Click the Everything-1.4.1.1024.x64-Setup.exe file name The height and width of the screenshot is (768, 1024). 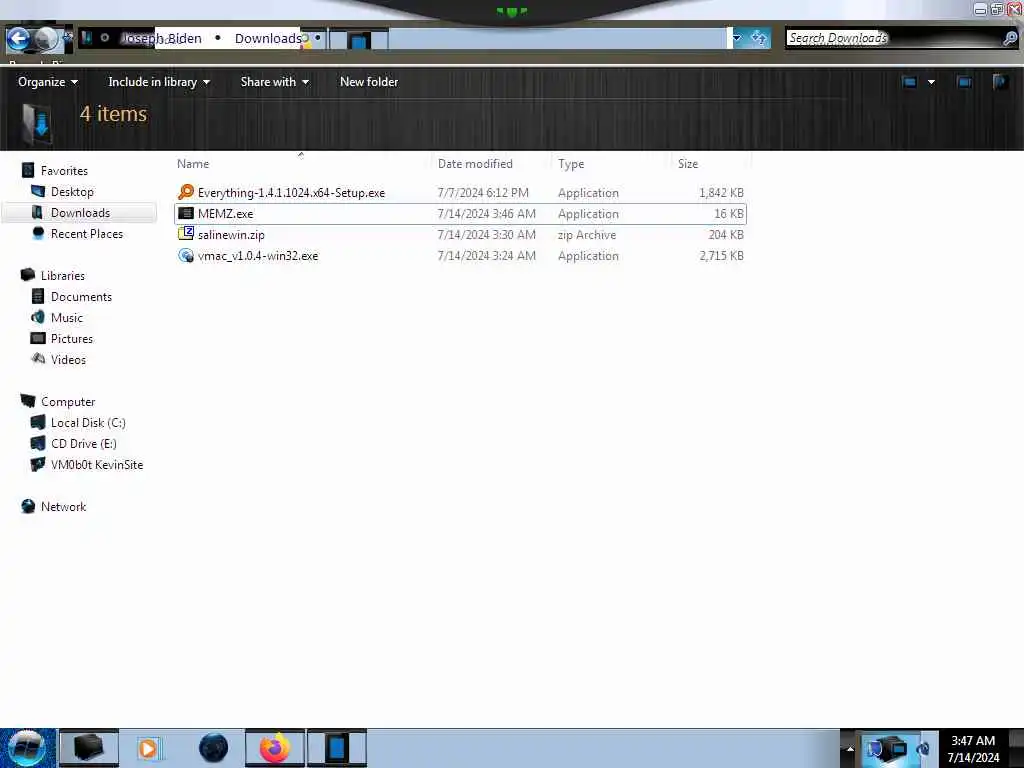point(291,193)
